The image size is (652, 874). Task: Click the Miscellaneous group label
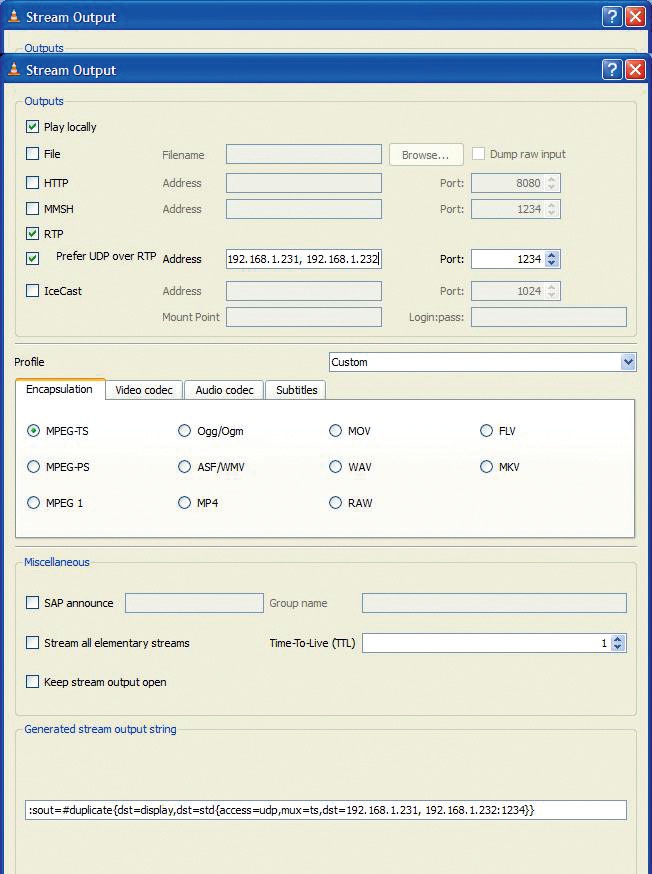[x=57, y=562]
